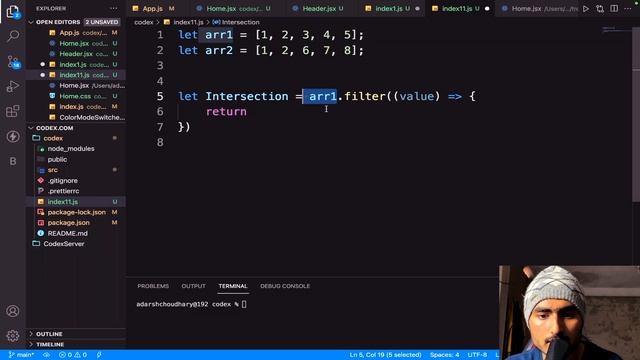The height and width of the screenshot is (360, 640).
Task: Open editor More Actions ellipsis
Action: click(x=628, y=9)
